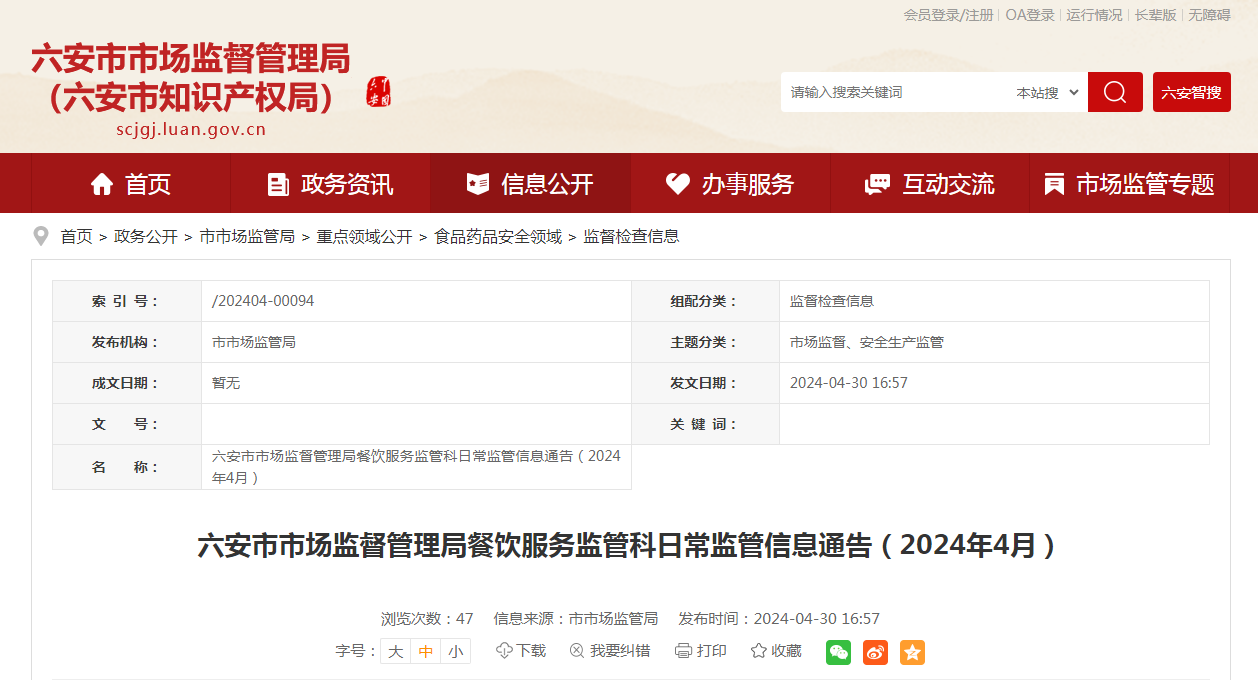1258x680 pixels.
Task: Click the download cloud icon
Action: tap(504, 651)
